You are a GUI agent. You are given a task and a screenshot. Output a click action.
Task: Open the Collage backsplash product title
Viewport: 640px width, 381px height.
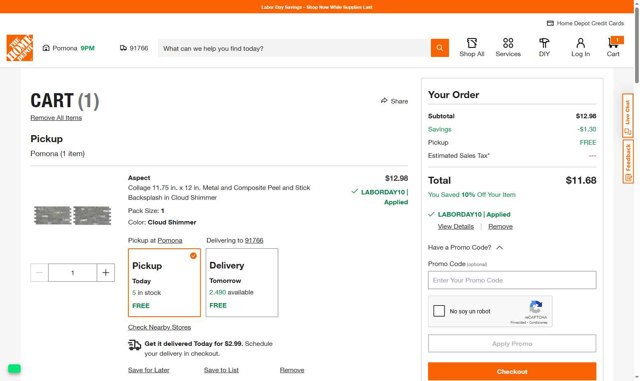click(x=219, y=192)
